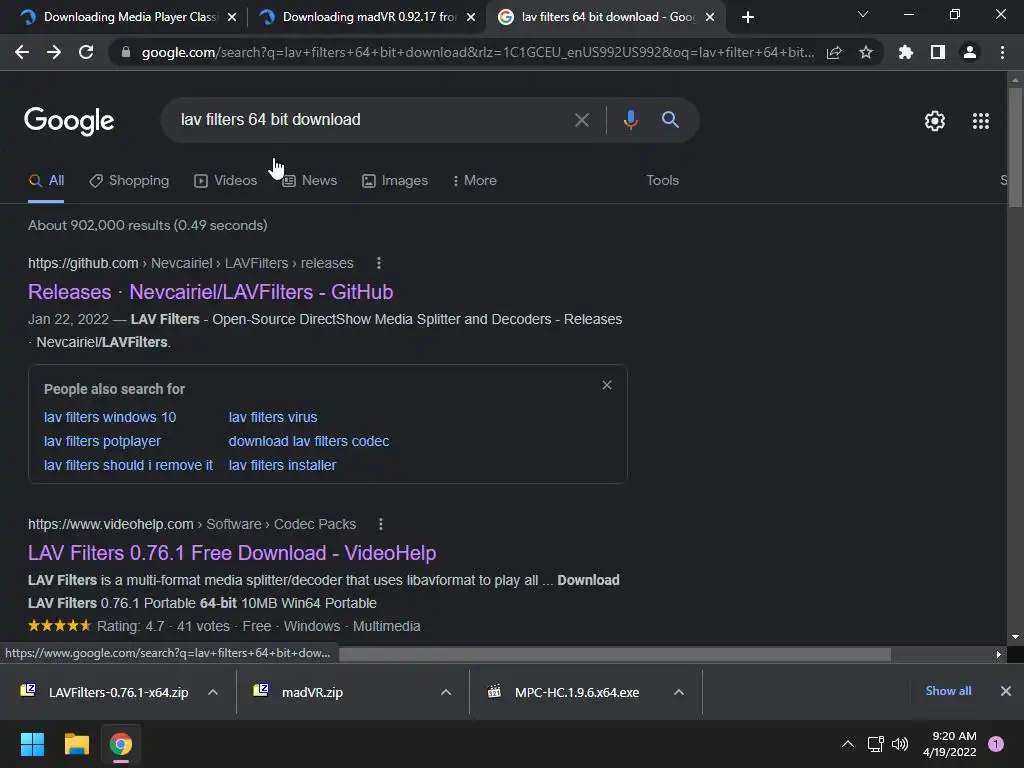Search lav filters virus

273,417
